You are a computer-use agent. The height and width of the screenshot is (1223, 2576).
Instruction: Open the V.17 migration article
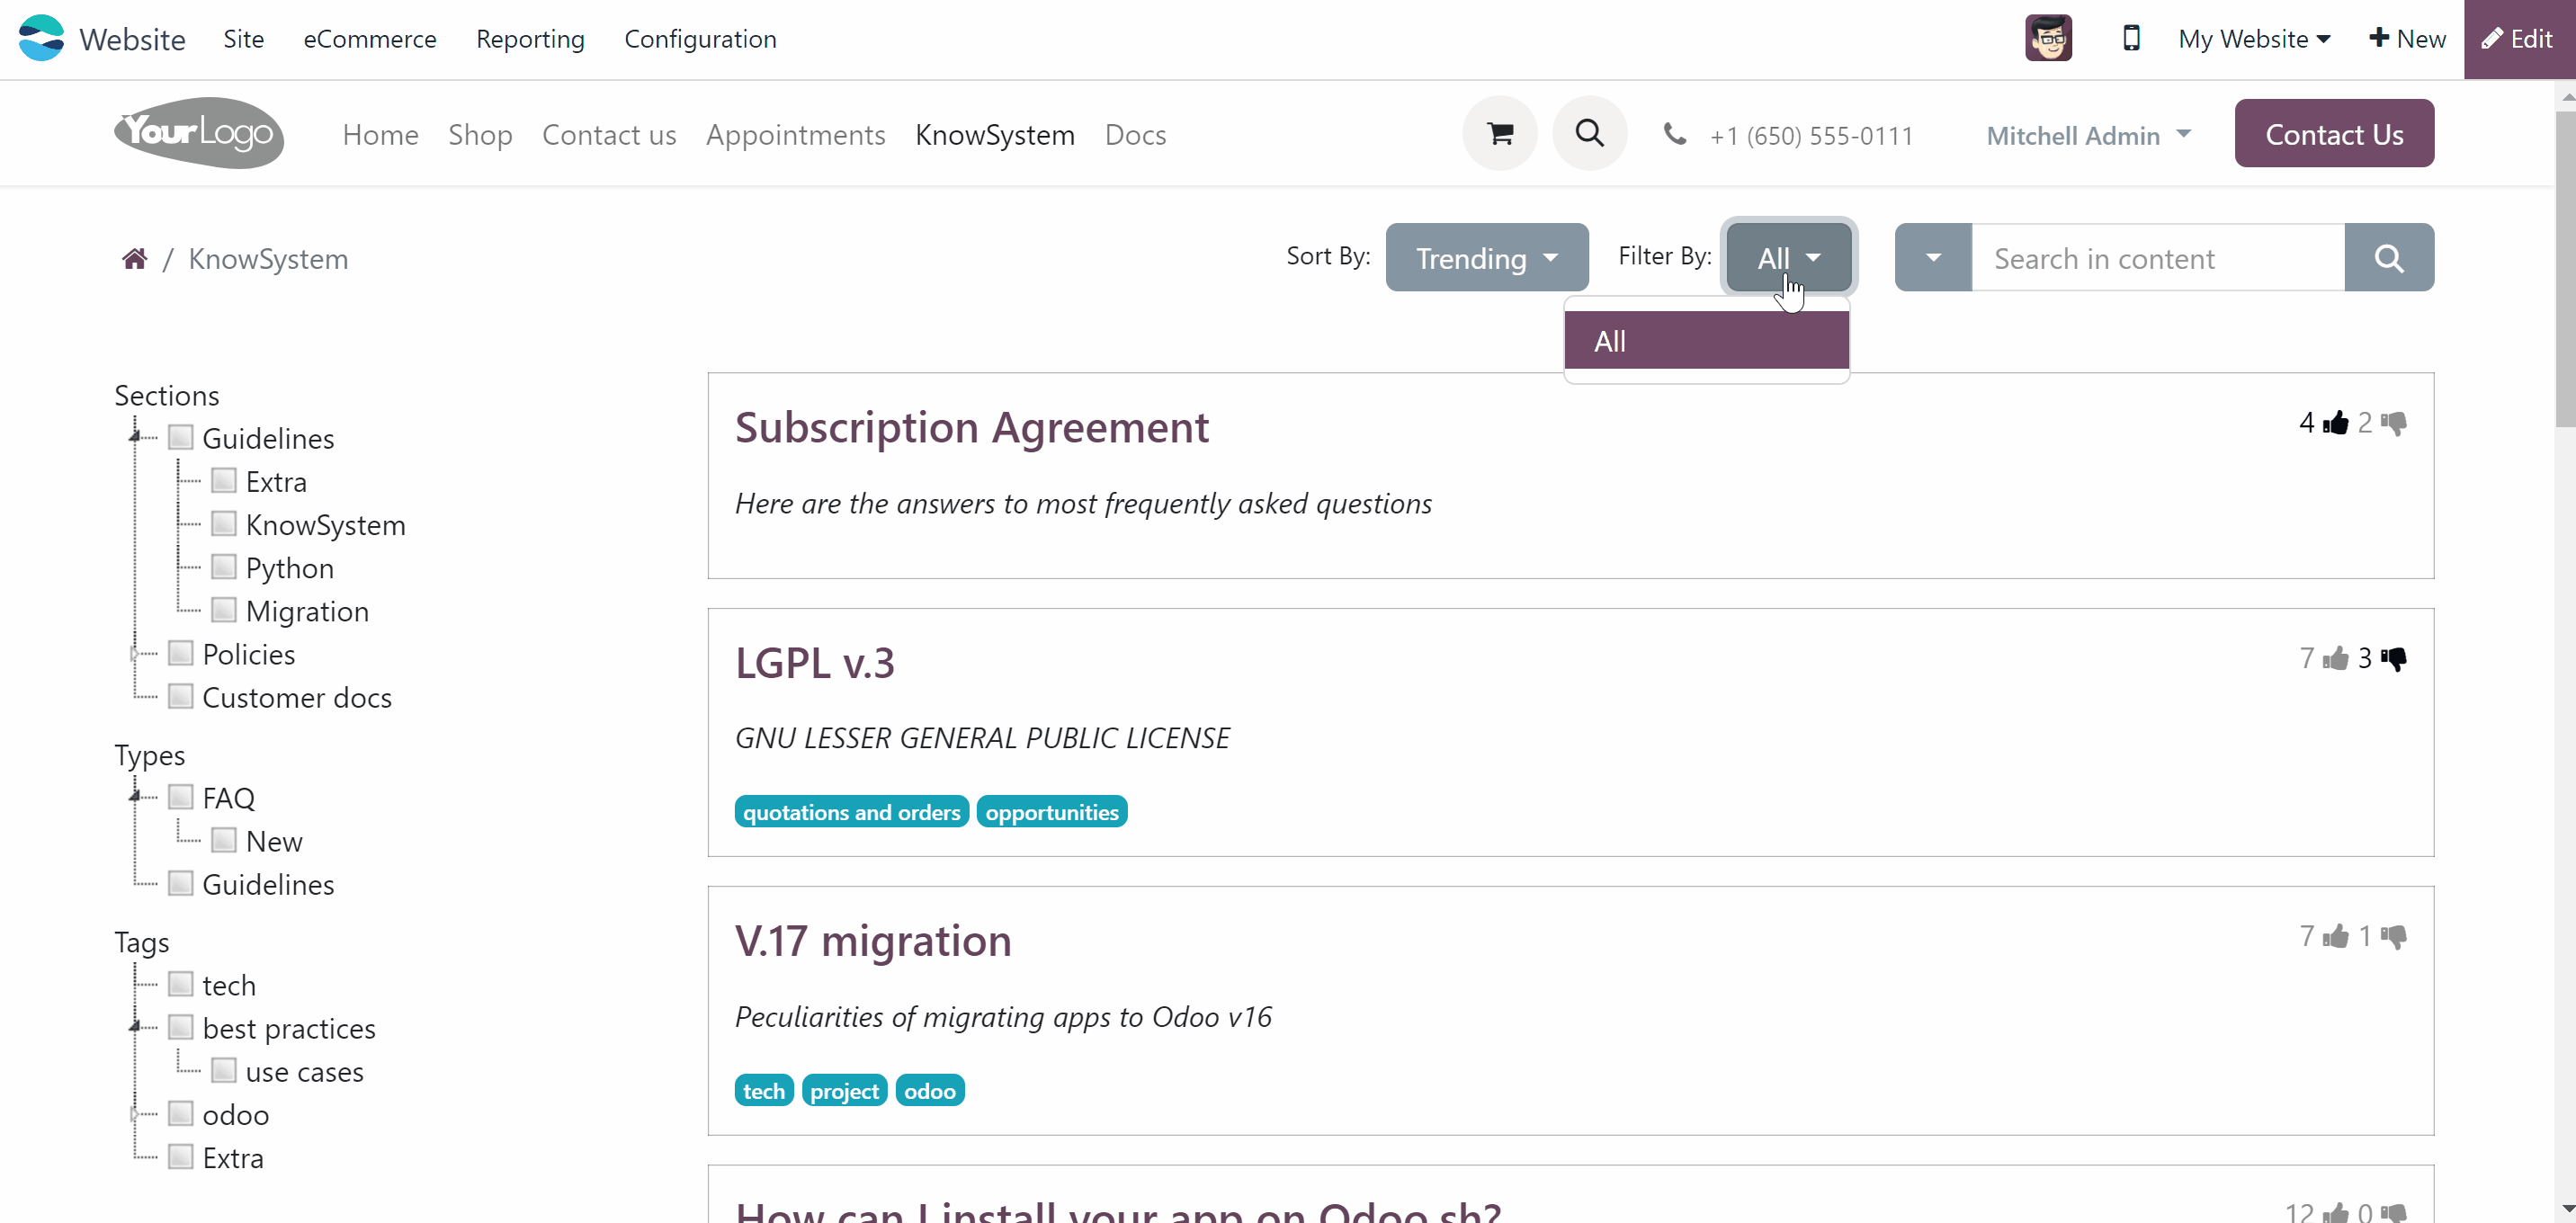pos(873,941)
